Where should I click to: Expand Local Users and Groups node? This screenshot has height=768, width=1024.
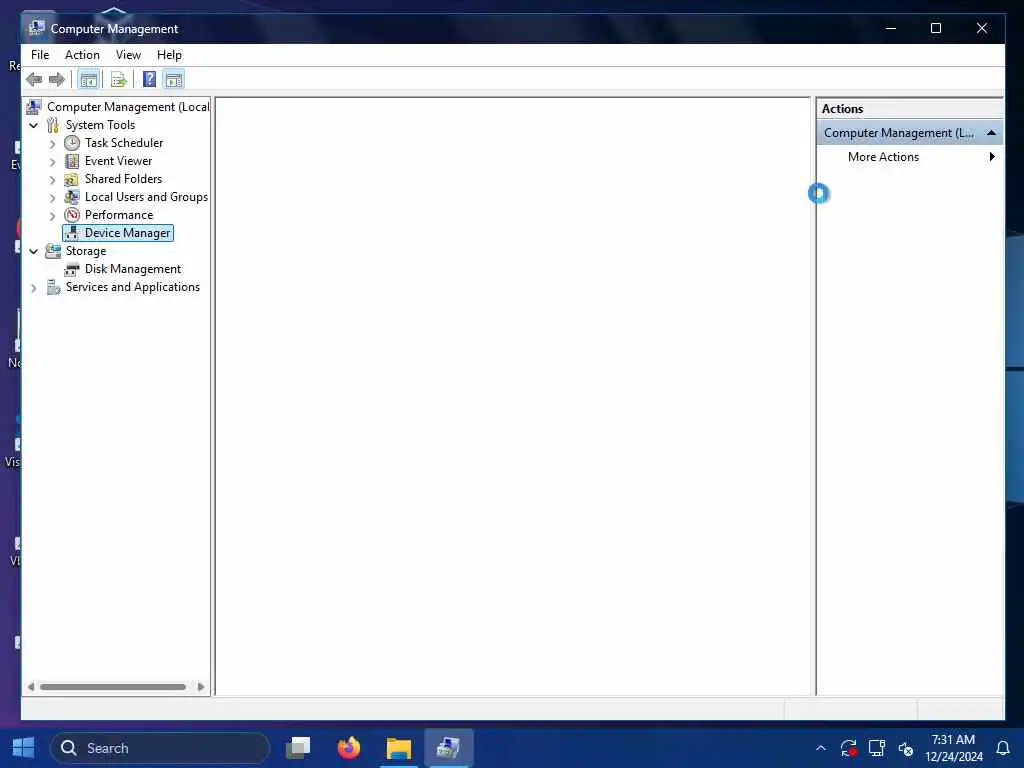[53, 197]
